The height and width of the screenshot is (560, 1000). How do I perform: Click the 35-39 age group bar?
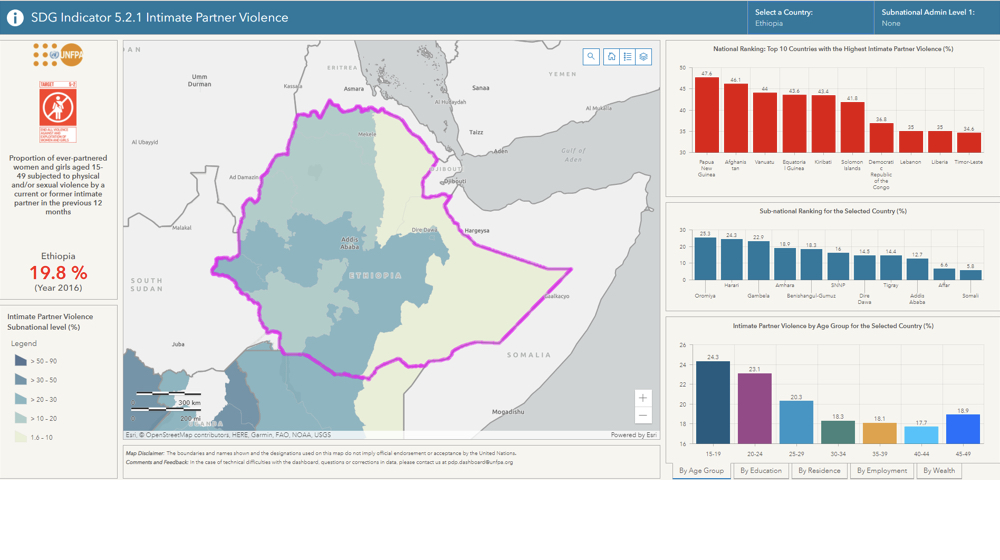[879, 433]
